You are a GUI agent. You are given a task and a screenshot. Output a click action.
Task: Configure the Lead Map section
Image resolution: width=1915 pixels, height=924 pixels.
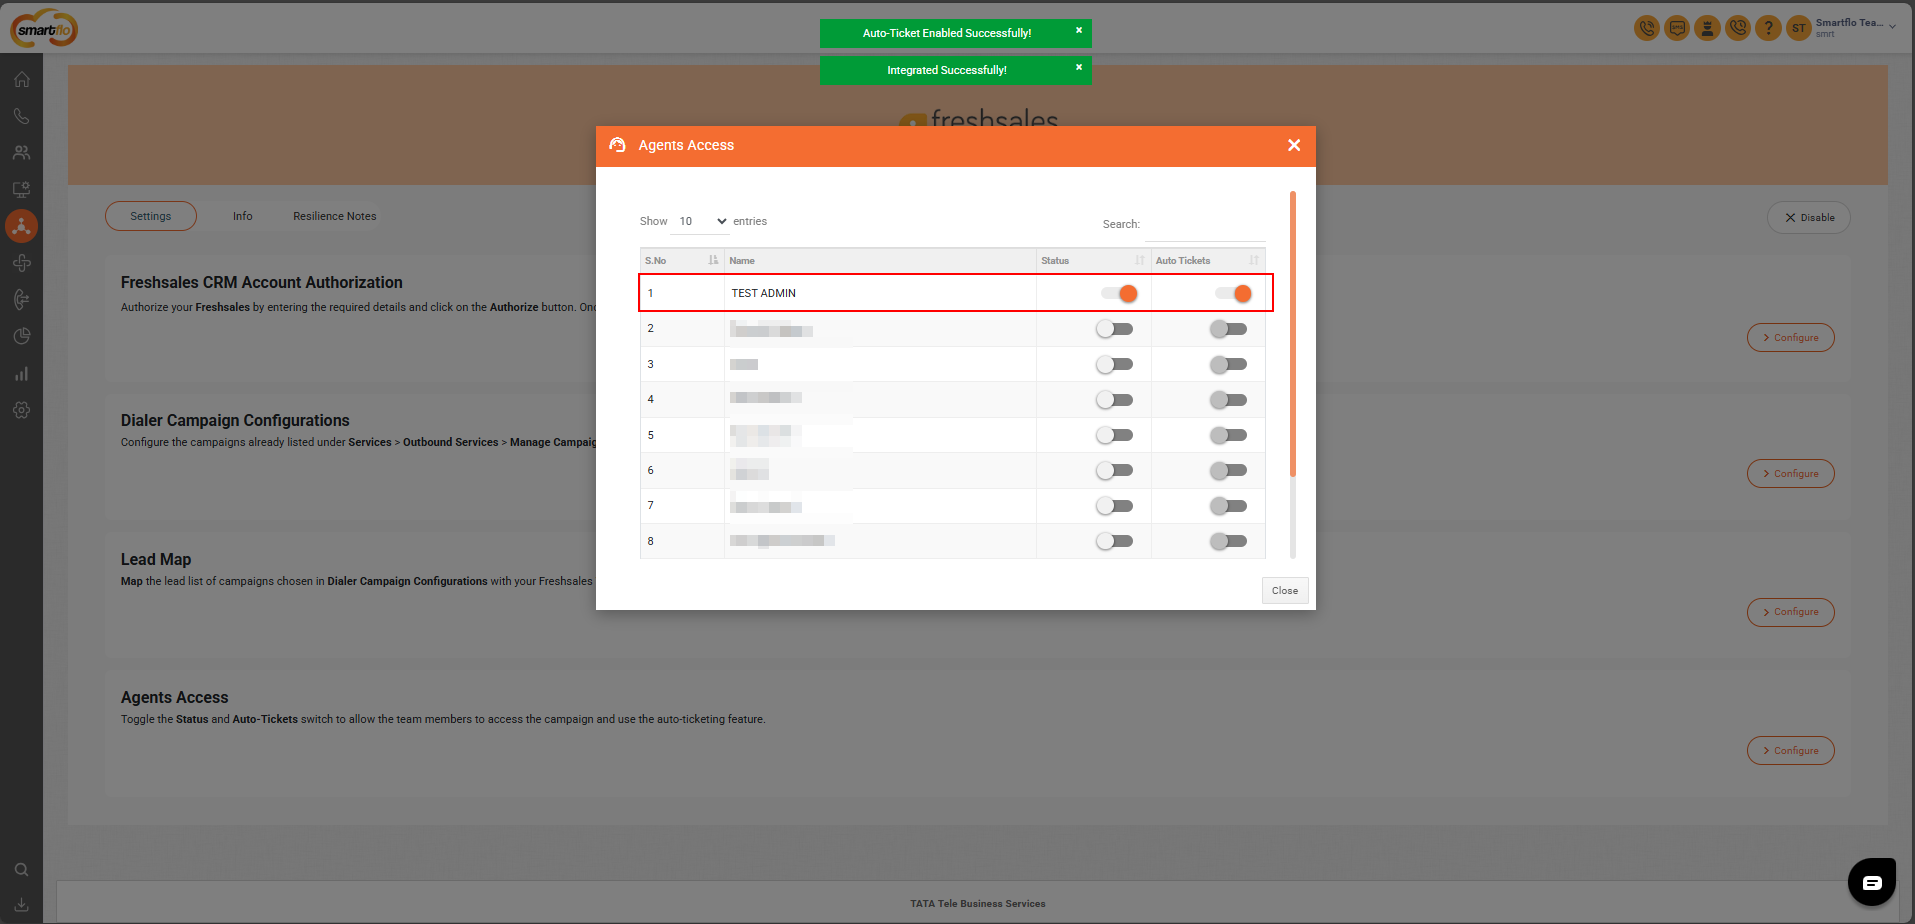[1790, 612]
